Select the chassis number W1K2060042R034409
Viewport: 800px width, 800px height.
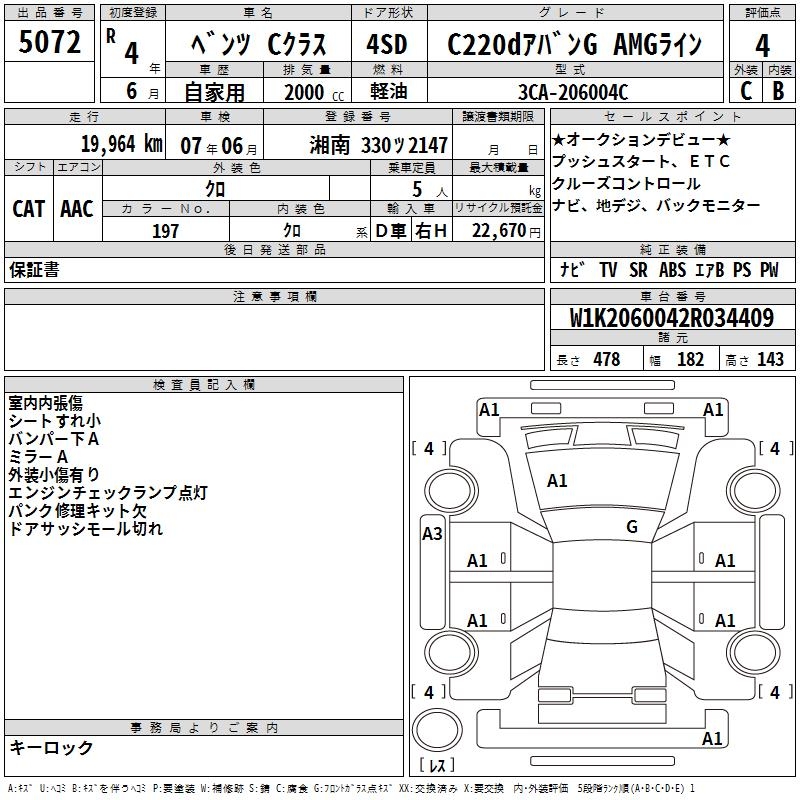[x=671, y=319]
